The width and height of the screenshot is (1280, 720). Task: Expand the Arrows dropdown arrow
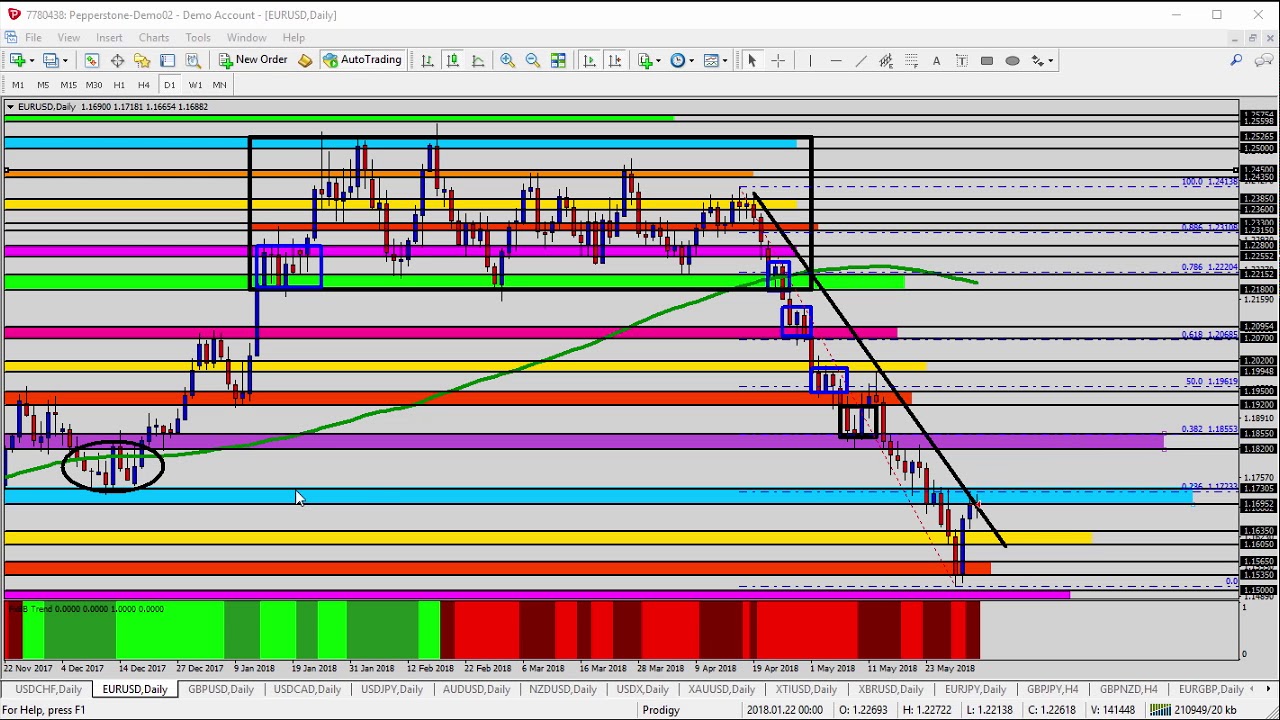click(x=1050, y=60)
